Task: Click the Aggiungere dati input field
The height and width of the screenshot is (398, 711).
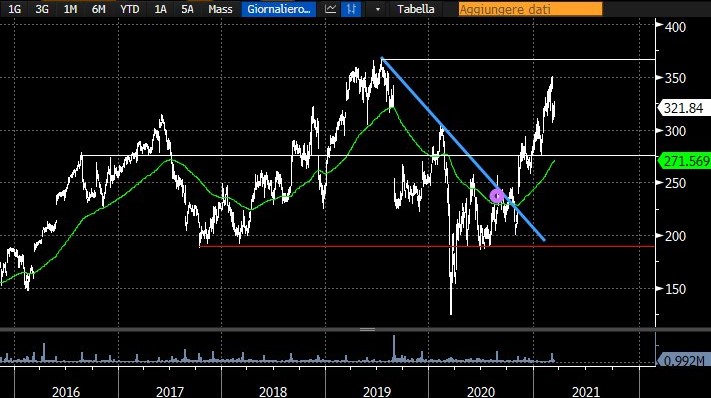Action: [530, 9]
